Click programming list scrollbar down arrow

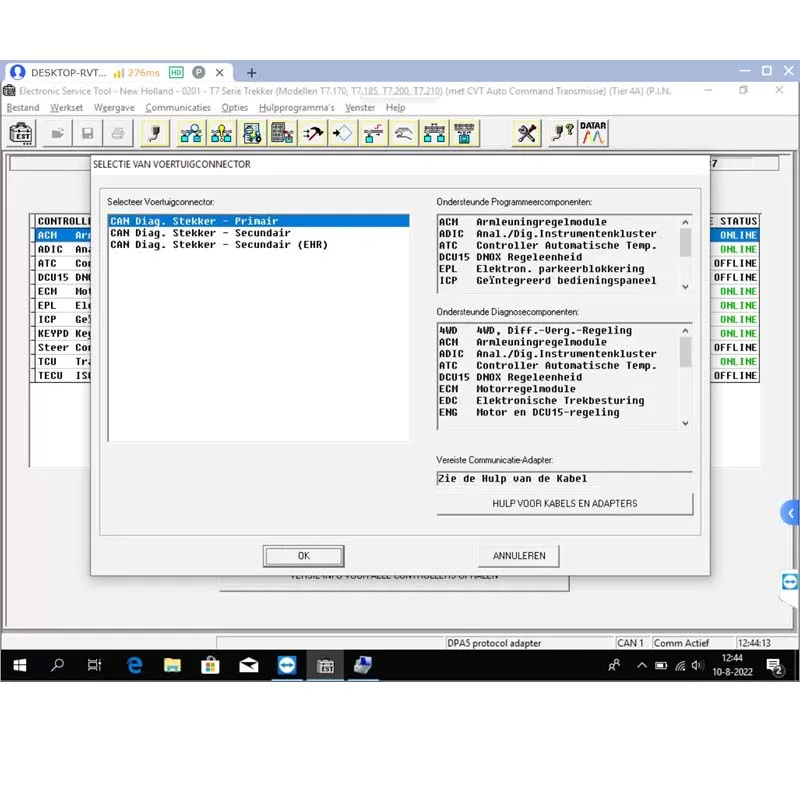(x=685, y=287)
